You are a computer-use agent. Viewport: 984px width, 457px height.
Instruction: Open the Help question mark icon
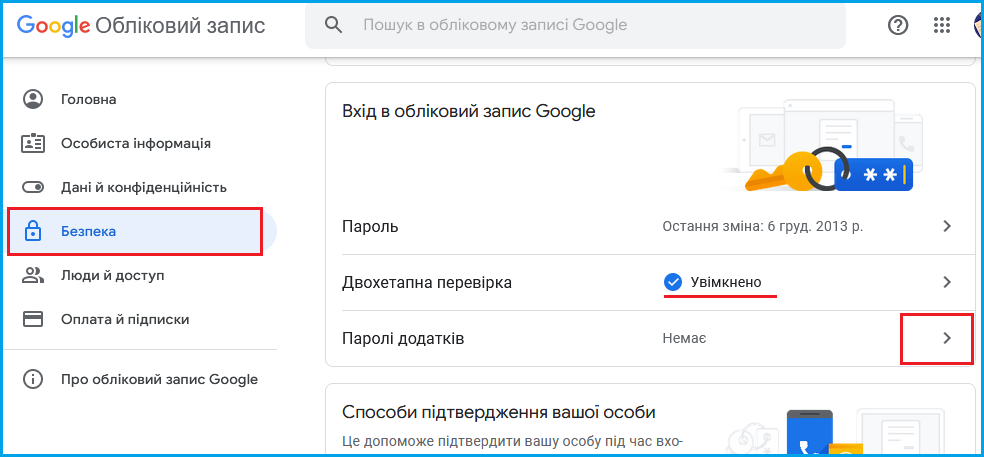[898, 26]
